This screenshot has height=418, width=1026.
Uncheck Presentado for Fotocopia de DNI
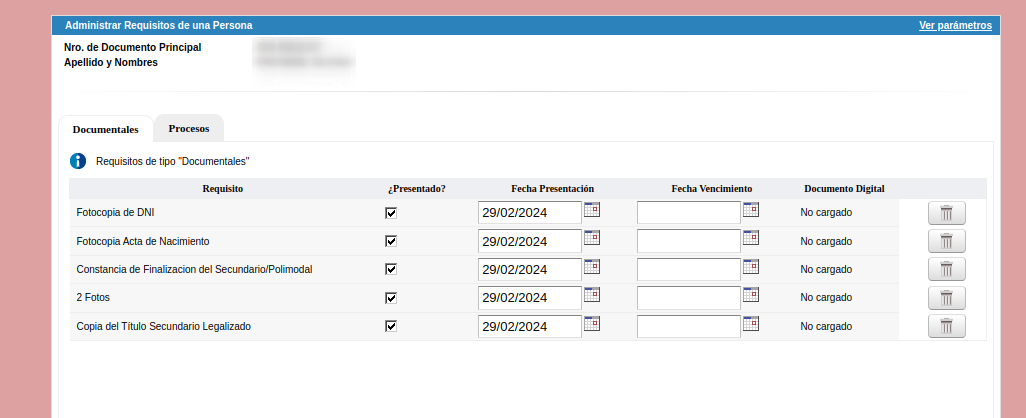pos(391,213)
